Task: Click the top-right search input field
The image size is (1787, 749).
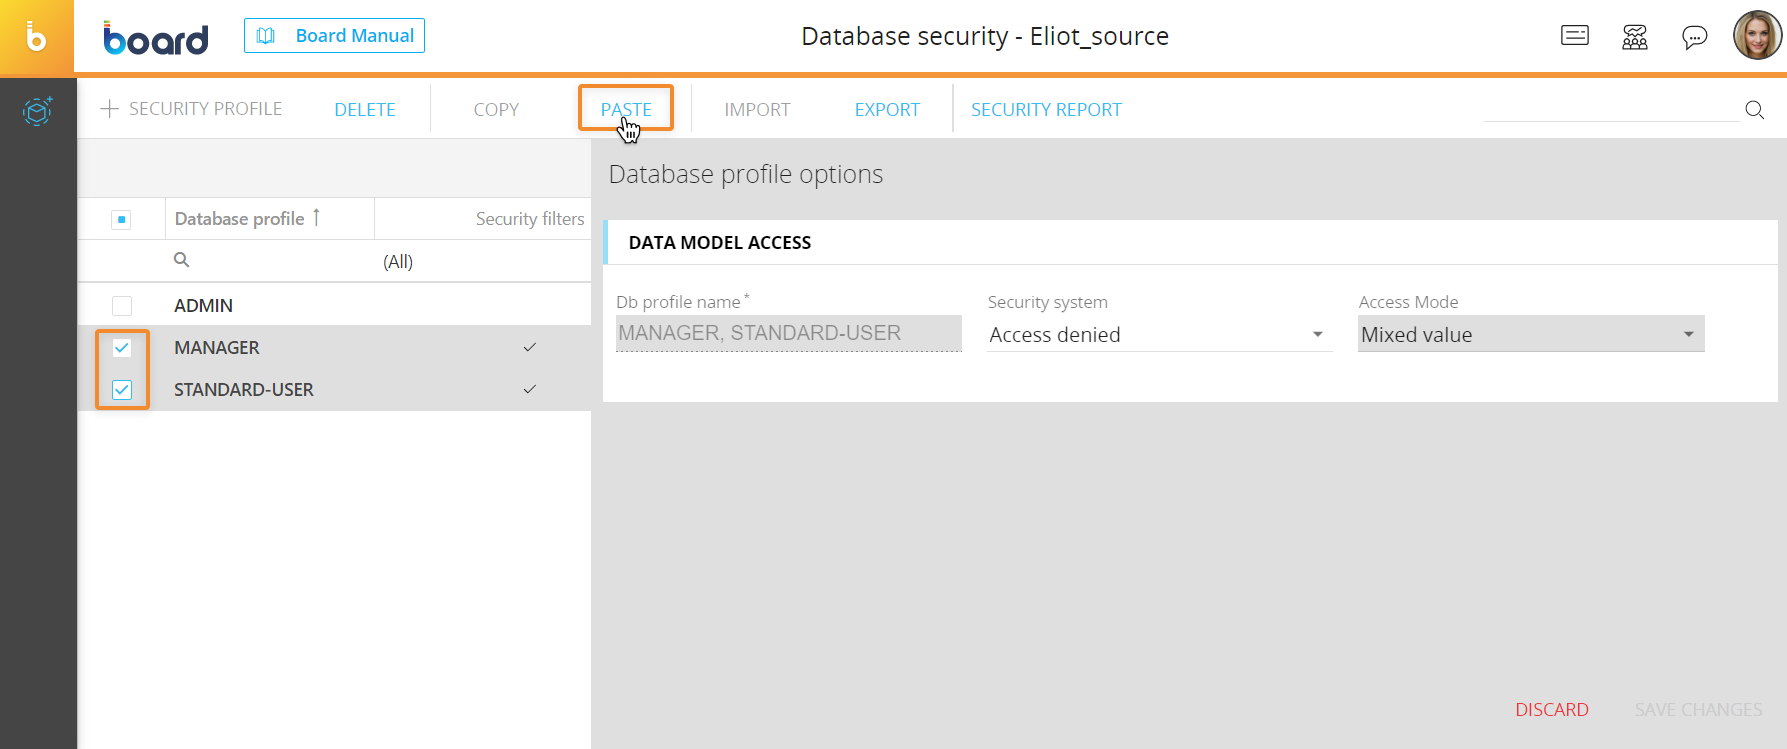Action: pyautogui.click(x=1611, y=109)
